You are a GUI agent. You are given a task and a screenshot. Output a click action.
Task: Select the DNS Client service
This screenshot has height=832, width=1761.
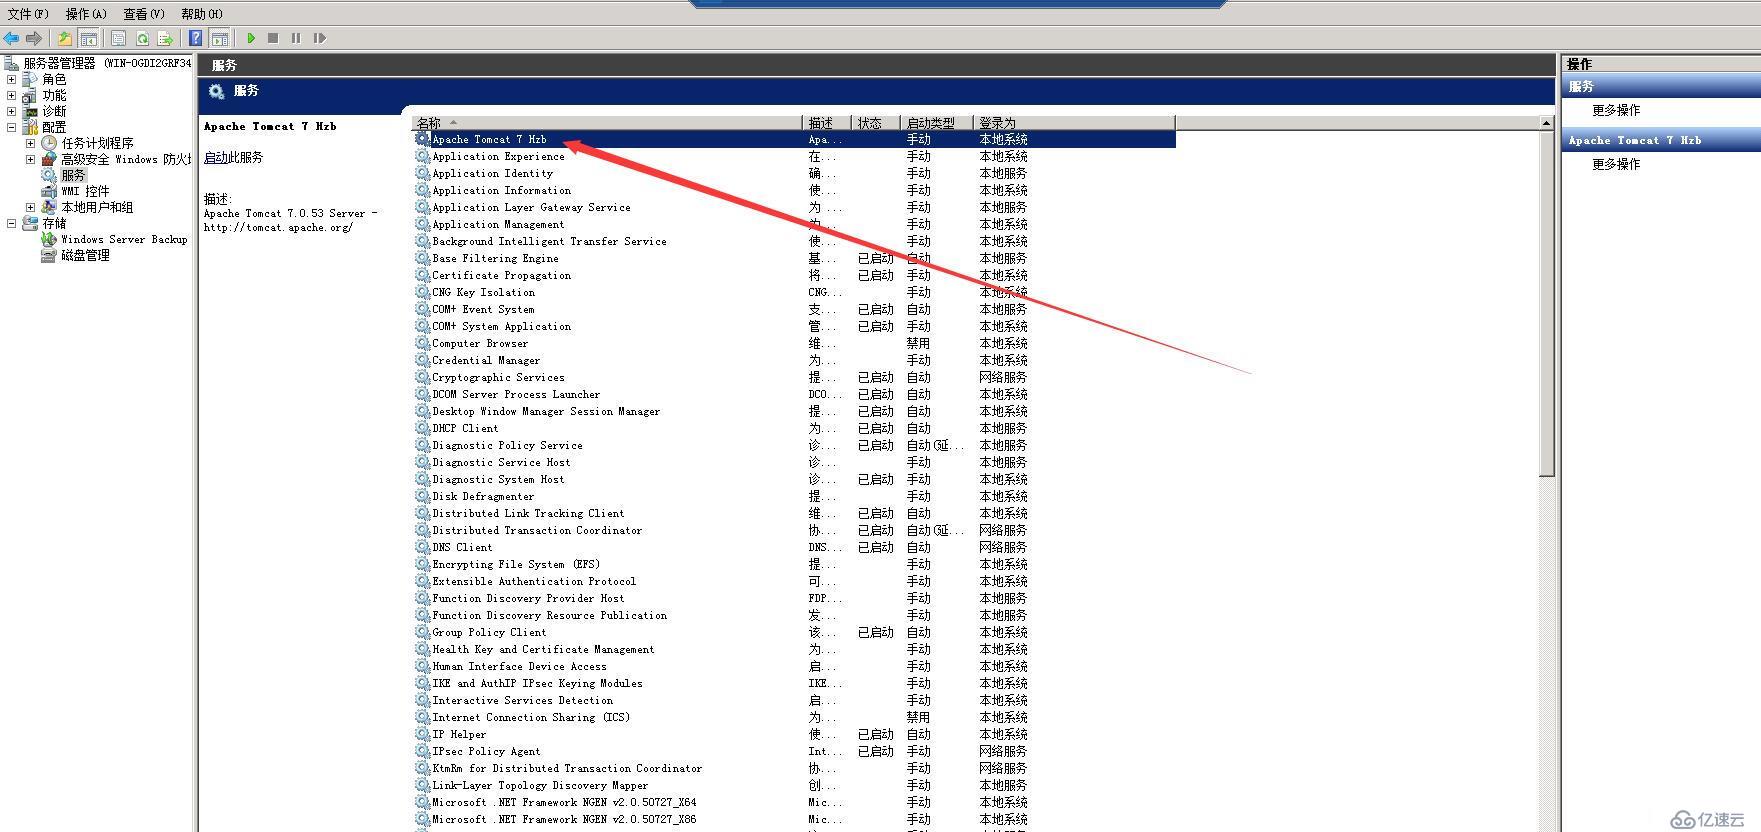[795, 547]
